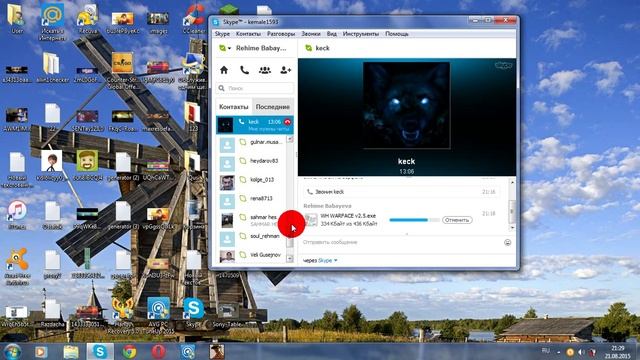
Task: Switch to the Контакты tab
Action: (234, 107)
